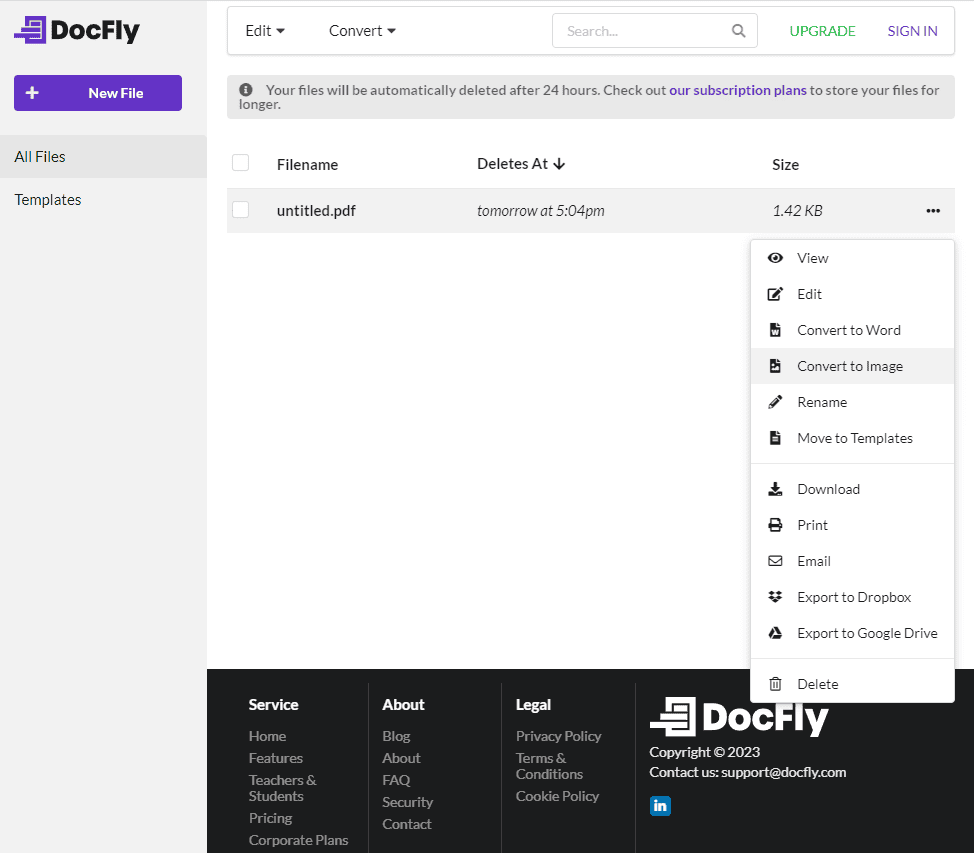Click the 1.42 KB size value
This screenshot has width=974, height=853.
point(798,211)
